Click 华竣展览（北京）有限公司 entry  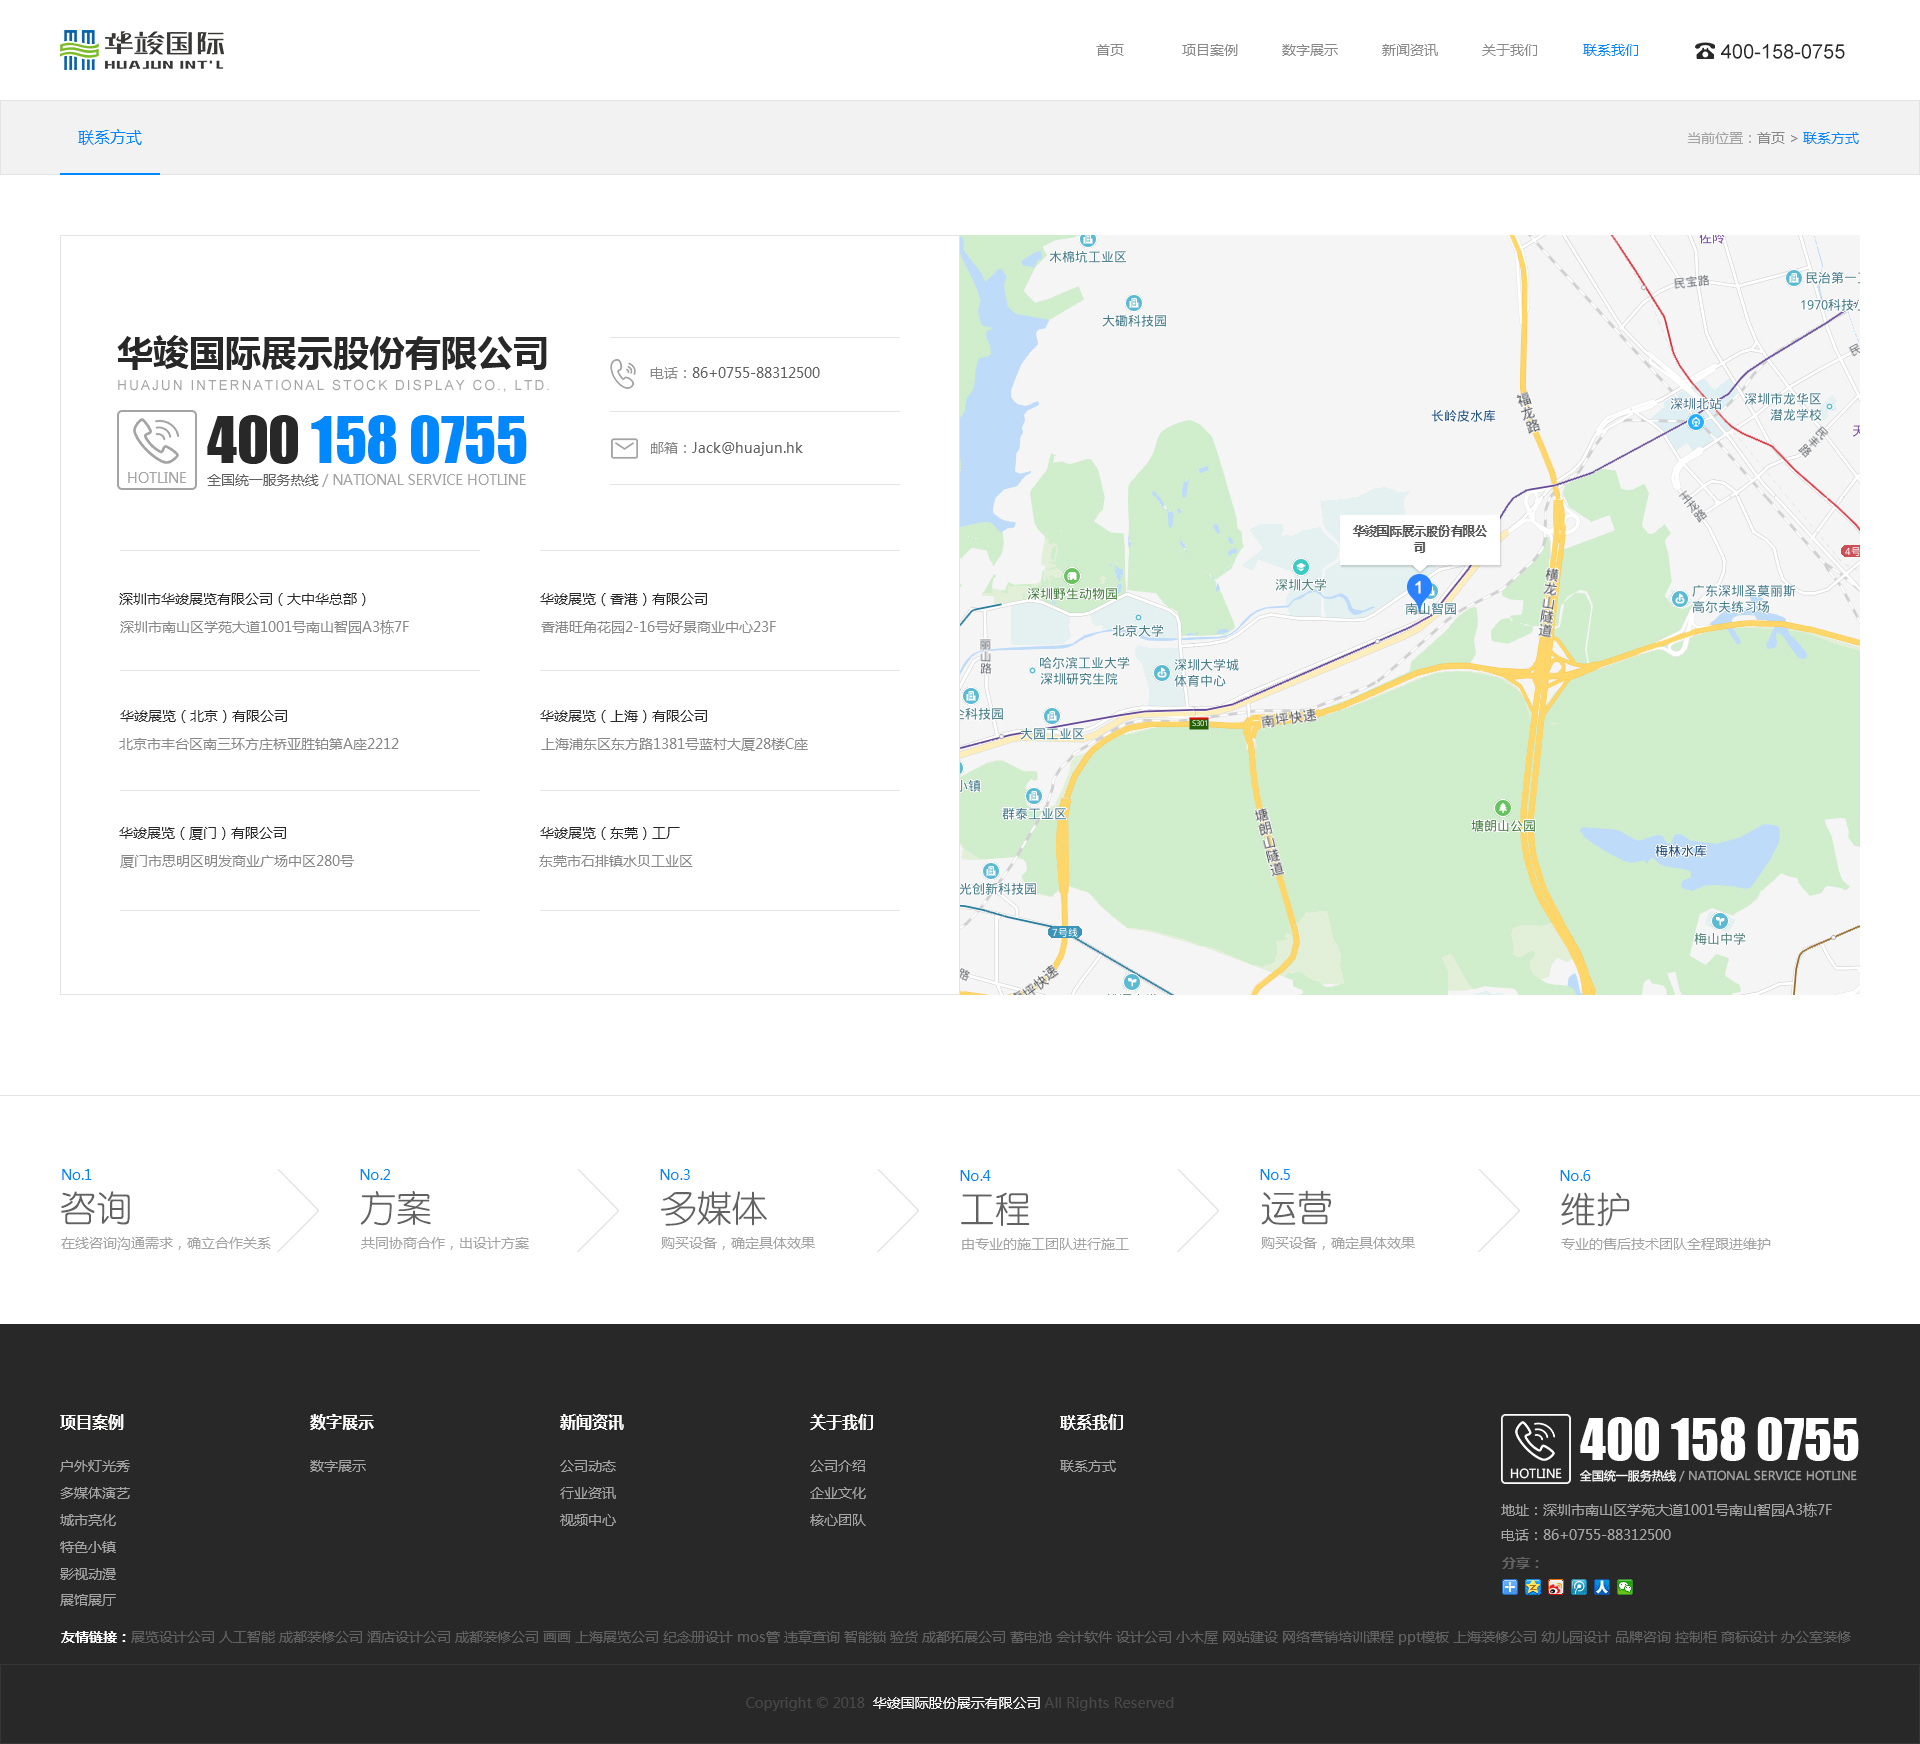[x=204, y=716]
